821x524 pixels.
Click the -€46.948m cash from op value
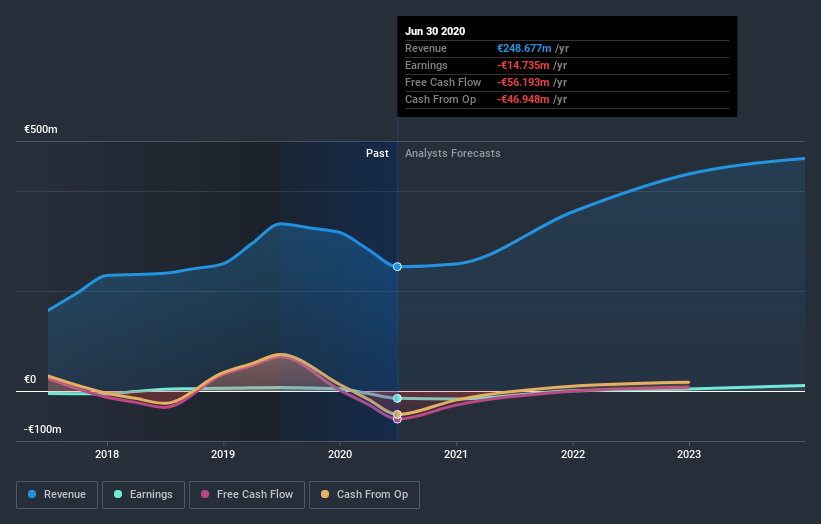coord(523,99)
